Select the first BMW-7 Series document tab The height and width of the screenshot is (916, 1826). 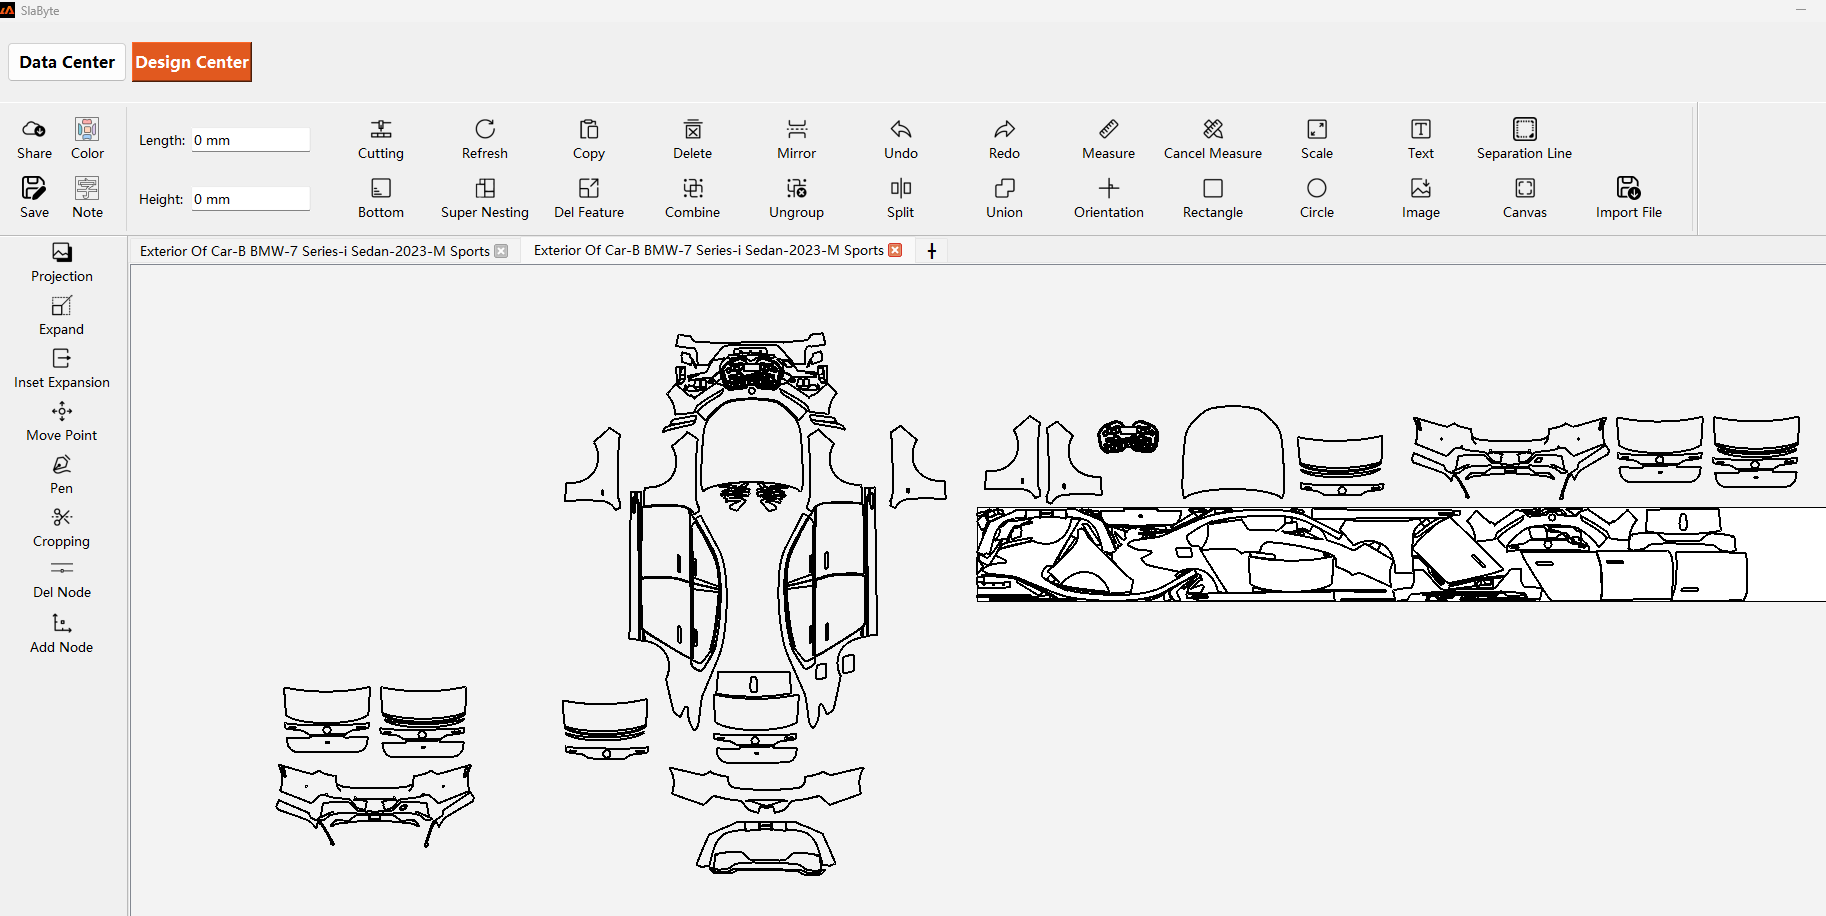pos(315,251)
